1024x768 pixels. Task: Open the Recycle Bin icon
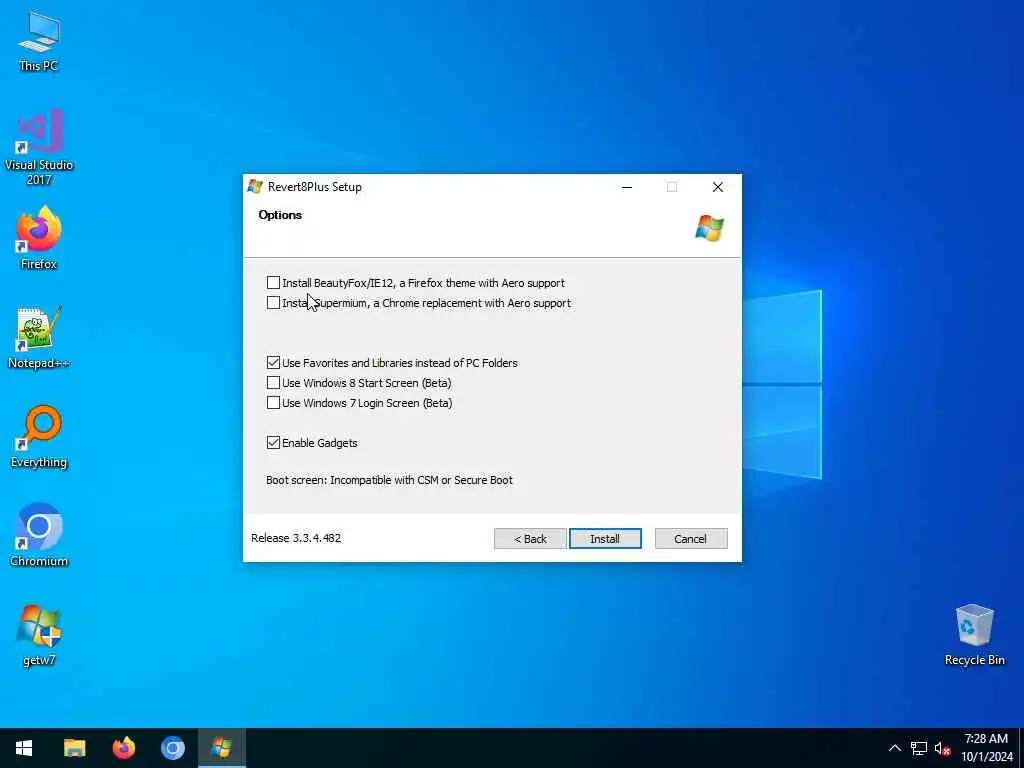(x=974, y=635)
